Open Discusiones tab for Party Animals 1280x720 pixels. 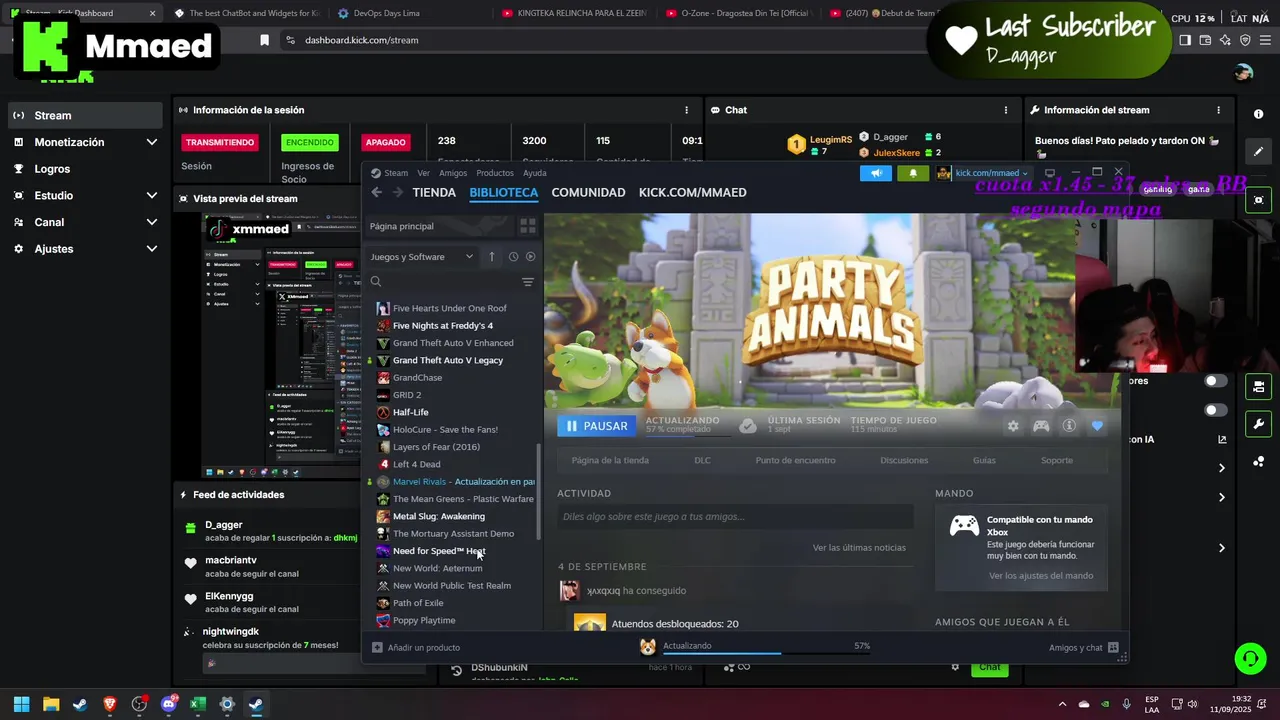tap(904, 460)
